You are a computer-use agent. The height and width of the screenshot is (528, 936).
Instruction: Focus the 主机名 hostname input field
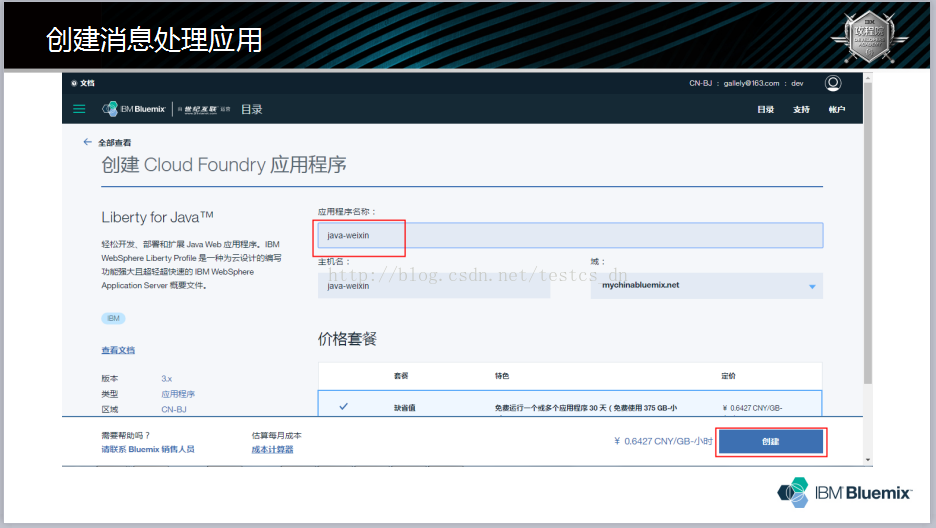(x=434, y=286)
